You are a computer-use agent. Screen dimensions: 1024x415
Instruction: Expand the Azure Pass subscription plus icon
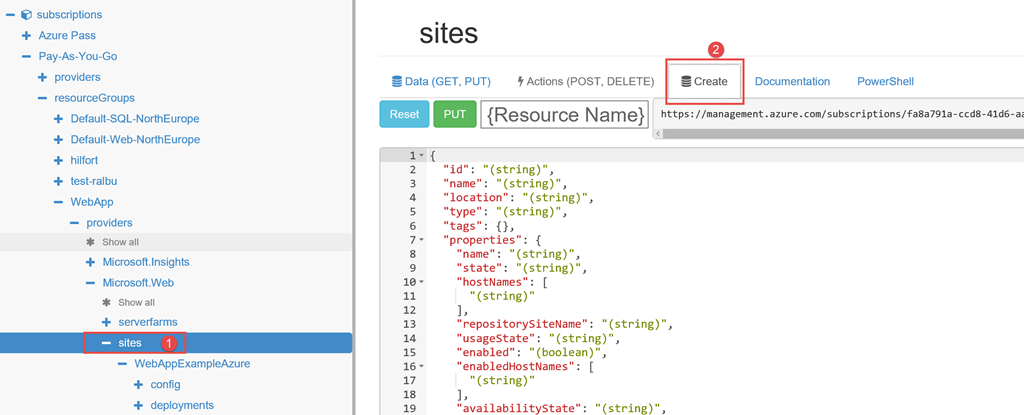27,35
